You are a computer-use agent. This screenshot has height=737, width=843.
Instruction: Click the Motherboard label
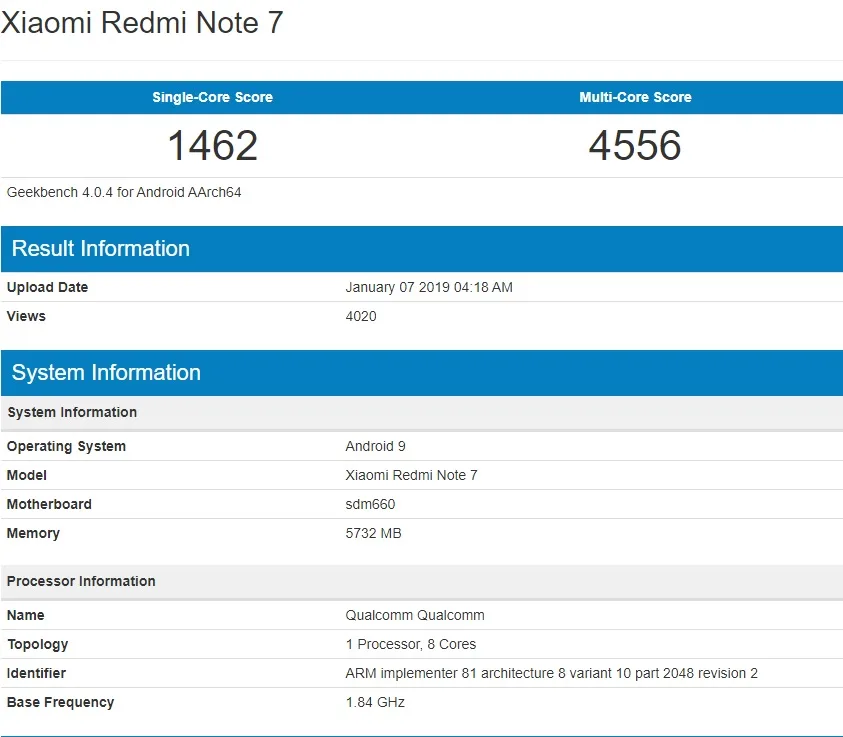[49, 504]
